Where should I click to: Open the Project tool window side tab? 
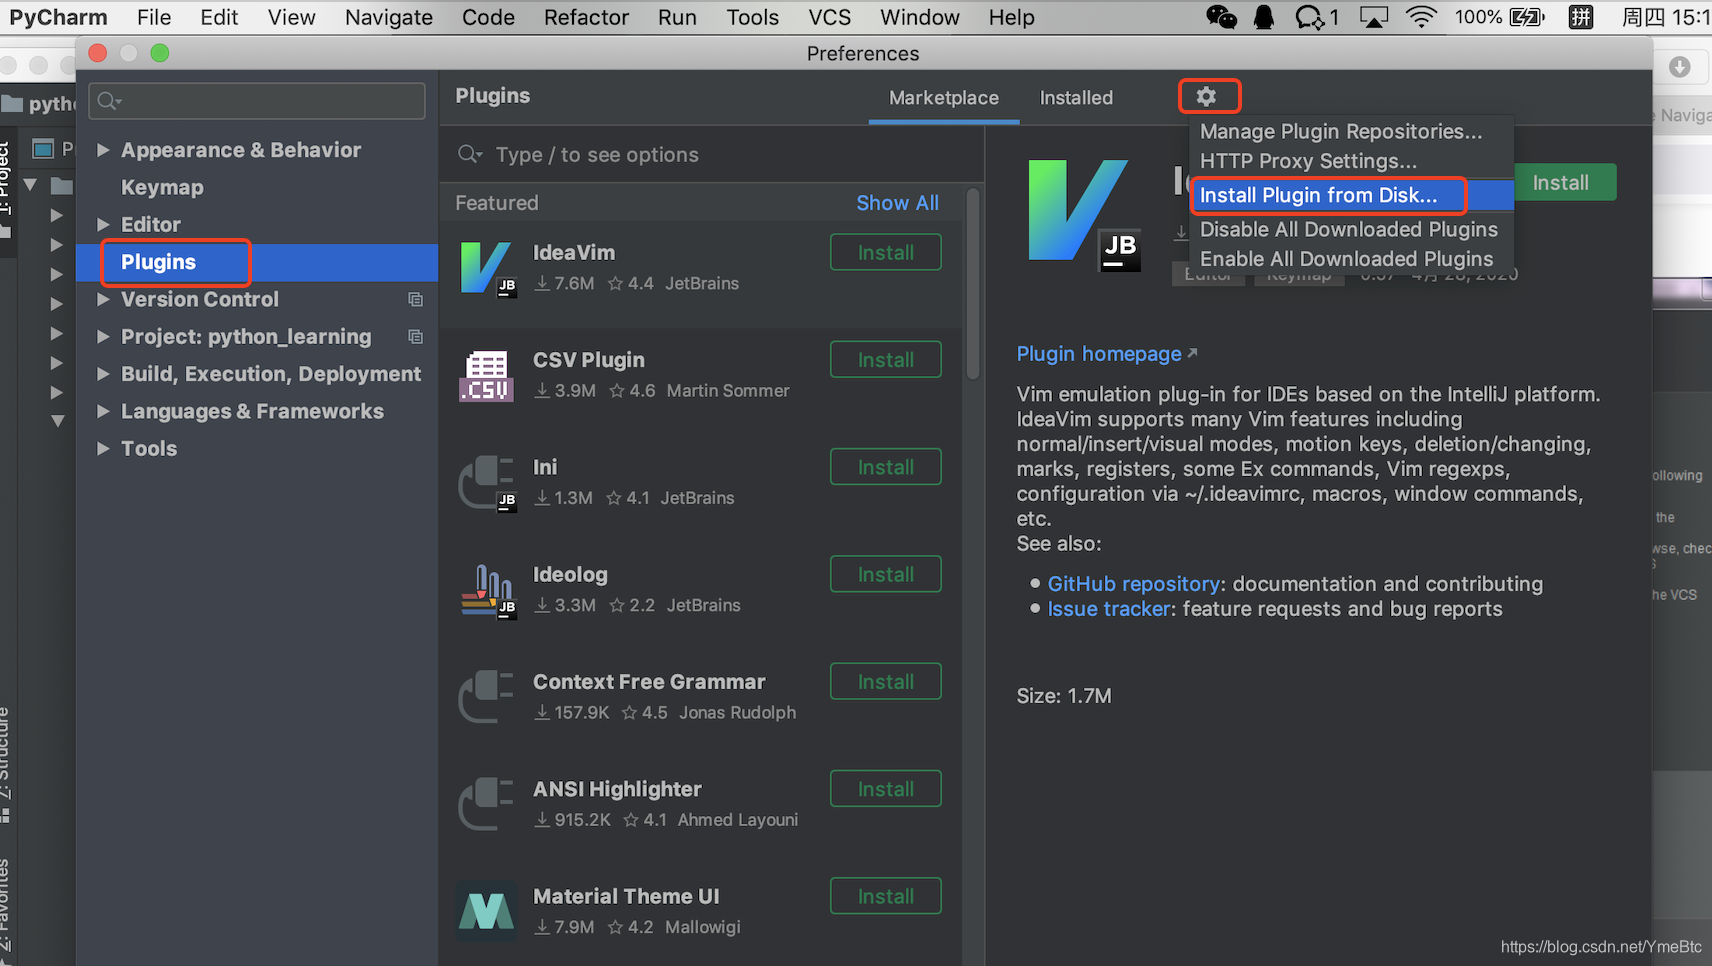[x=6, y=178]
